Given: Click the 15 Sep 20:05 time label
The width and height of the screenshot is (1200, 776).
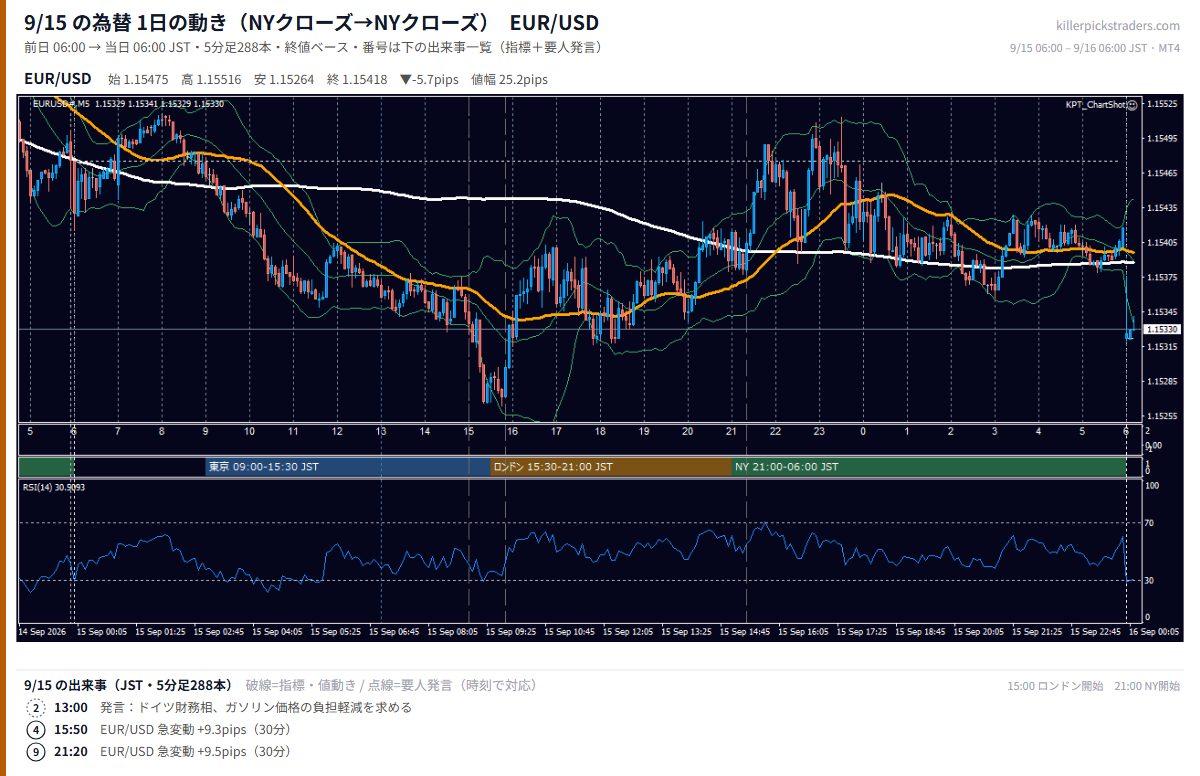Looking at the screenshot, I should click(x=979, y=632).
